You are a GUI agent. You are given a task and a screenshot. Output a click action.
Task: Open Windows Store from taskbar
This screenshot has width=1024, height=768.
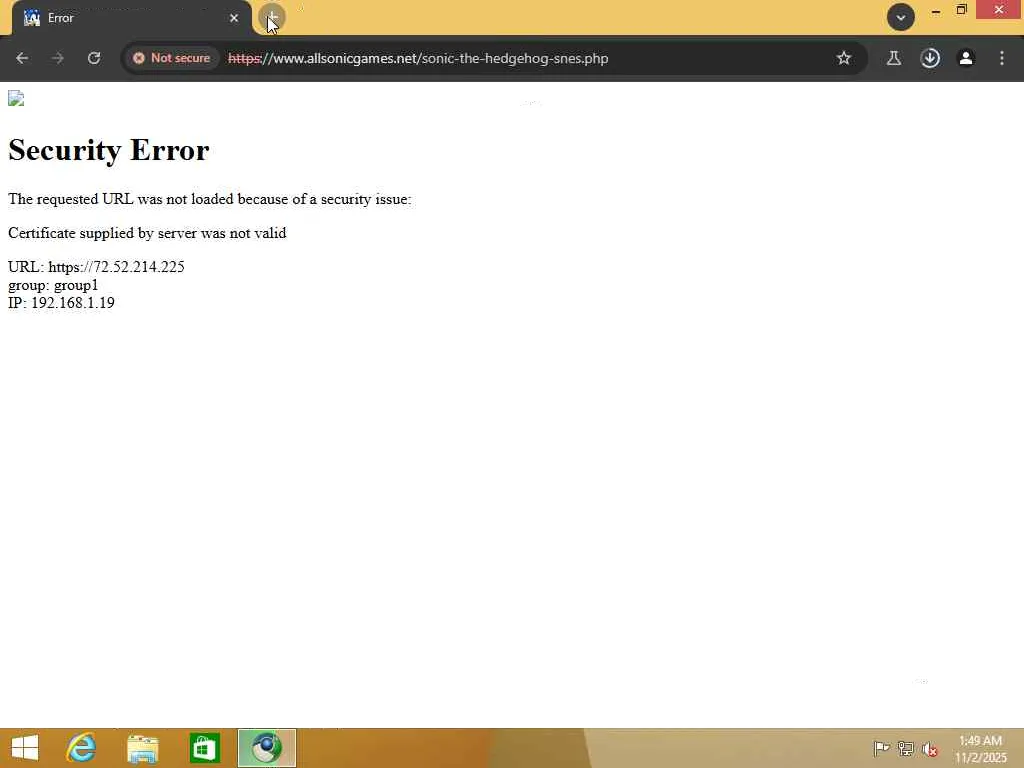click(x=204, y=748)
